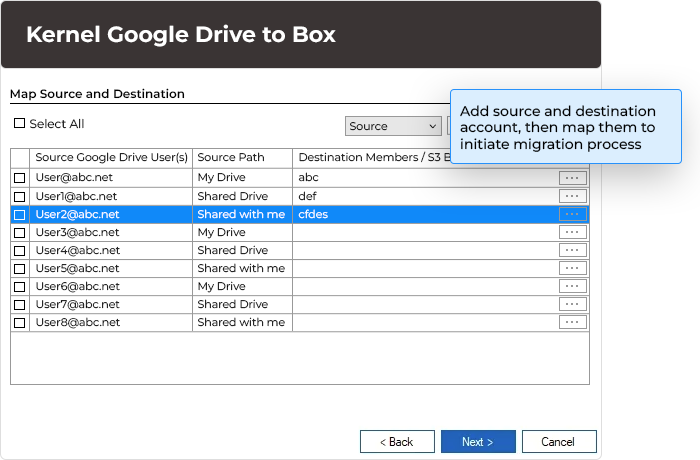Click empty destination cell for User8@abc.net
The width and height of the screenshot is (700, 460).
[x=425, y=322]
